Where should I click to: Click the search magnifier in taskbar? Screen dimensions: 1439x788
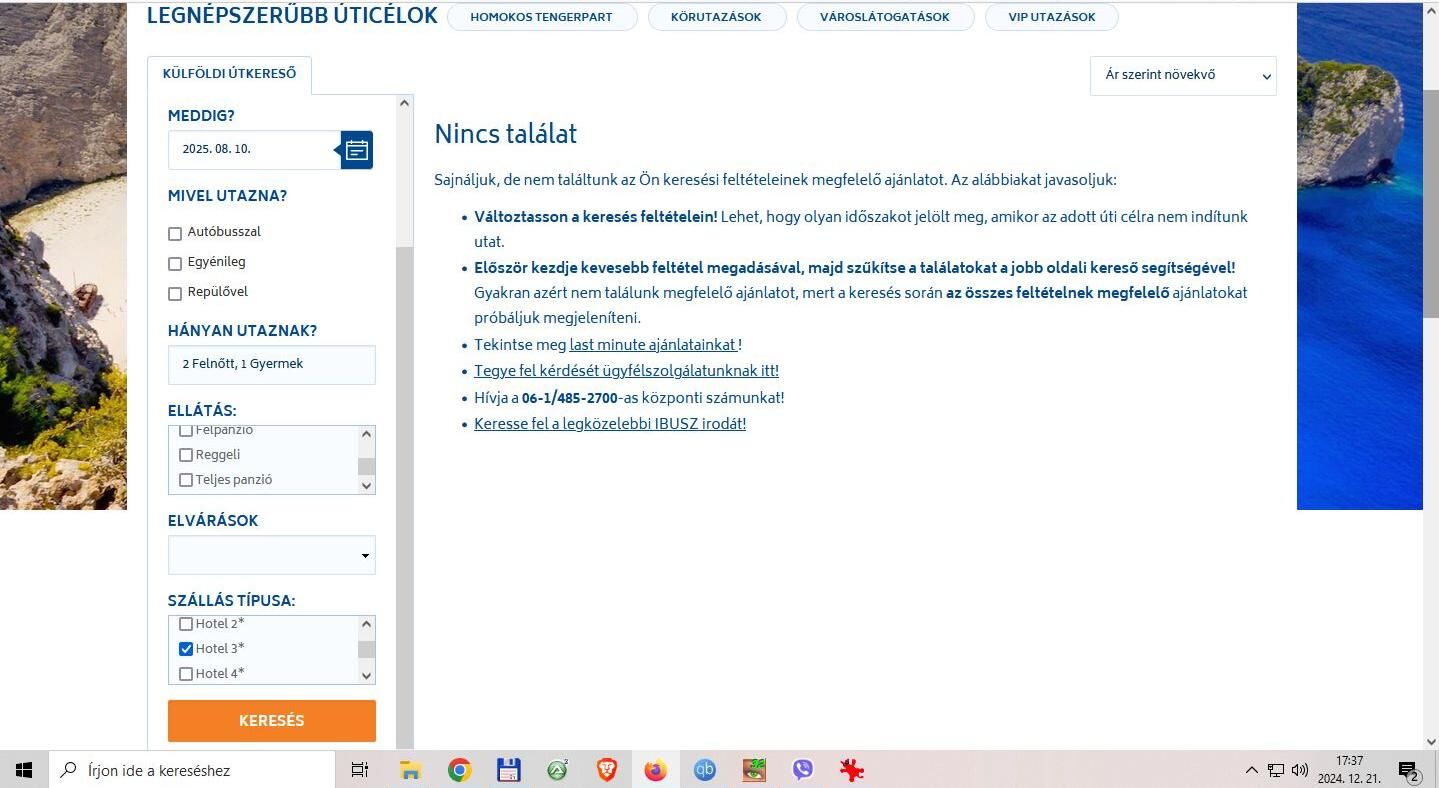[x=69, y=770]
